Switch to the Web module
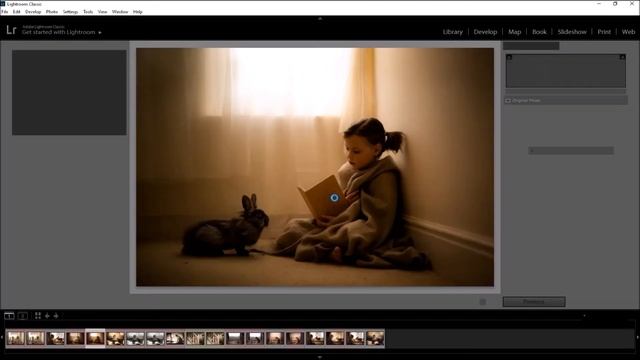Image resolution: width=640 pixels, height=360 pixels. [x=628, y=32]
